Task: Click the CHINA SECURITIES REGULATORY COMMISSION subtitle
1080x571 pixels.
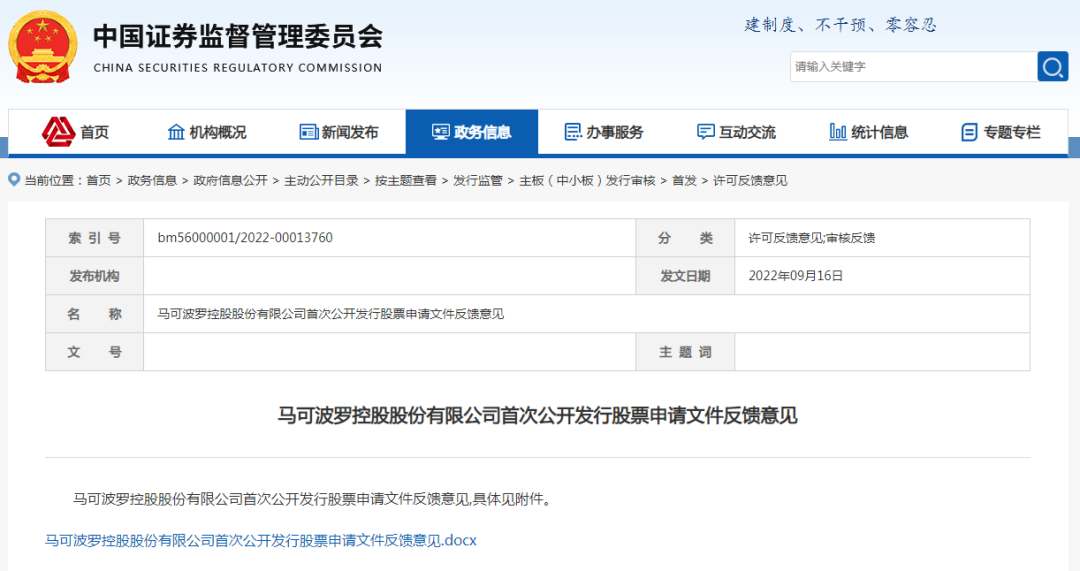Action: pyautogui.click(x=238, y=68)
